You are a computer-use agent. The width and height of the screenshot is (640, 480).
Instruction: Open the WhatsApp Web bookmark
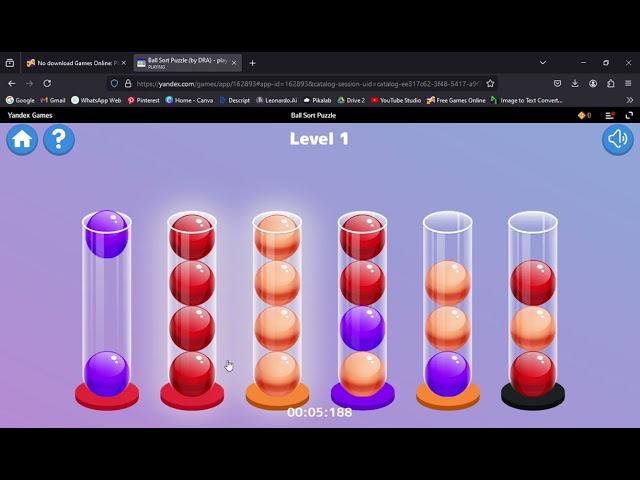pyautogui.click(x=96, y=100)
